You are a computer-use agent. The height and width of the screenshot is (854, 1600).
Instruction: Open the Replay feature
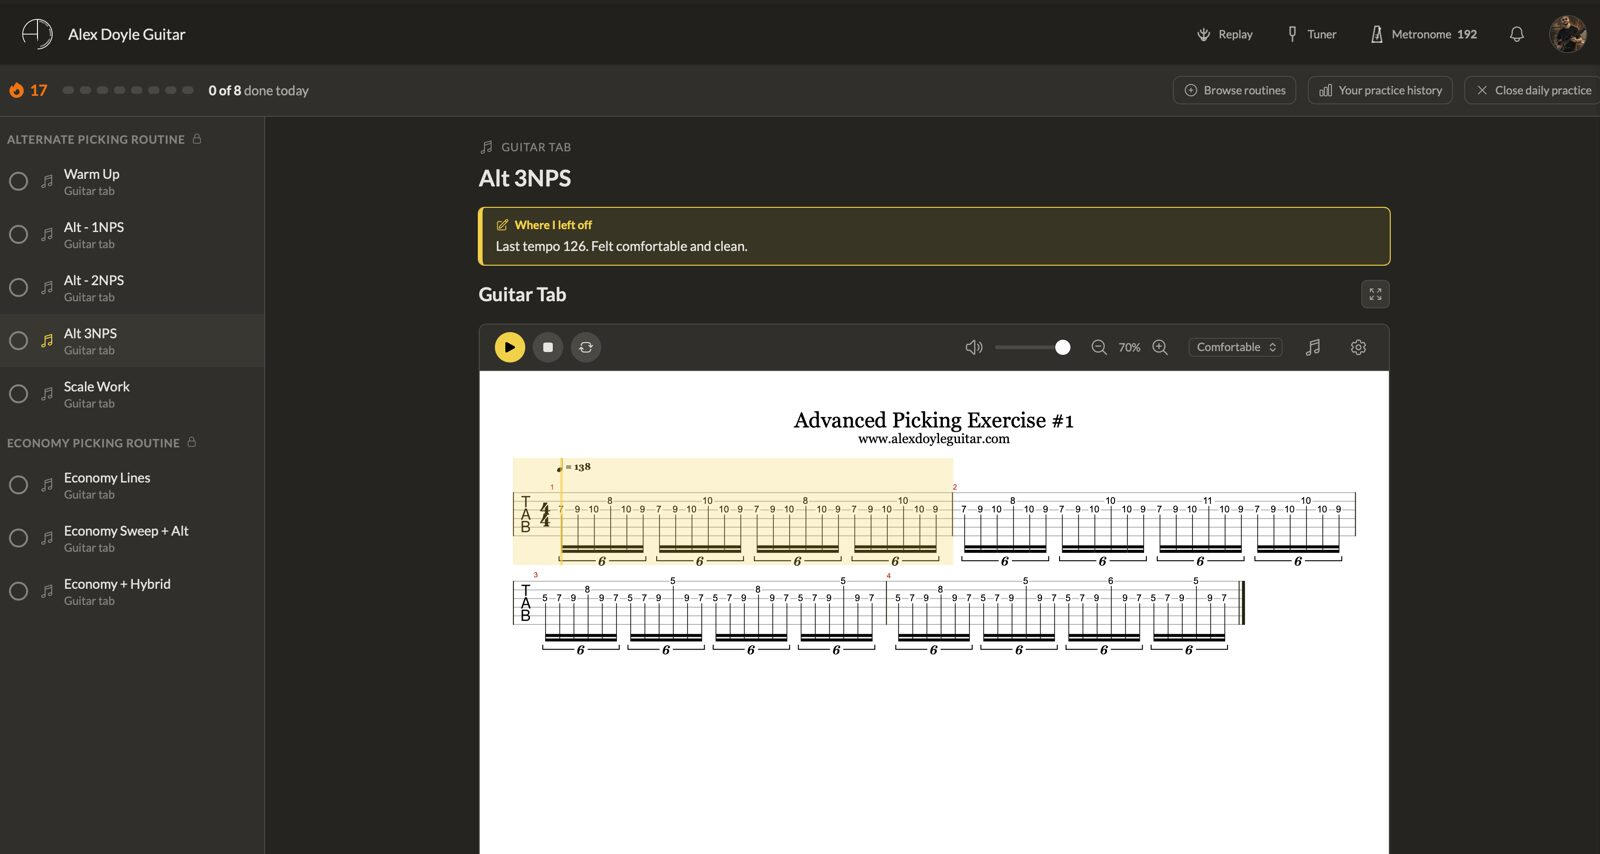click(1225, 34)
